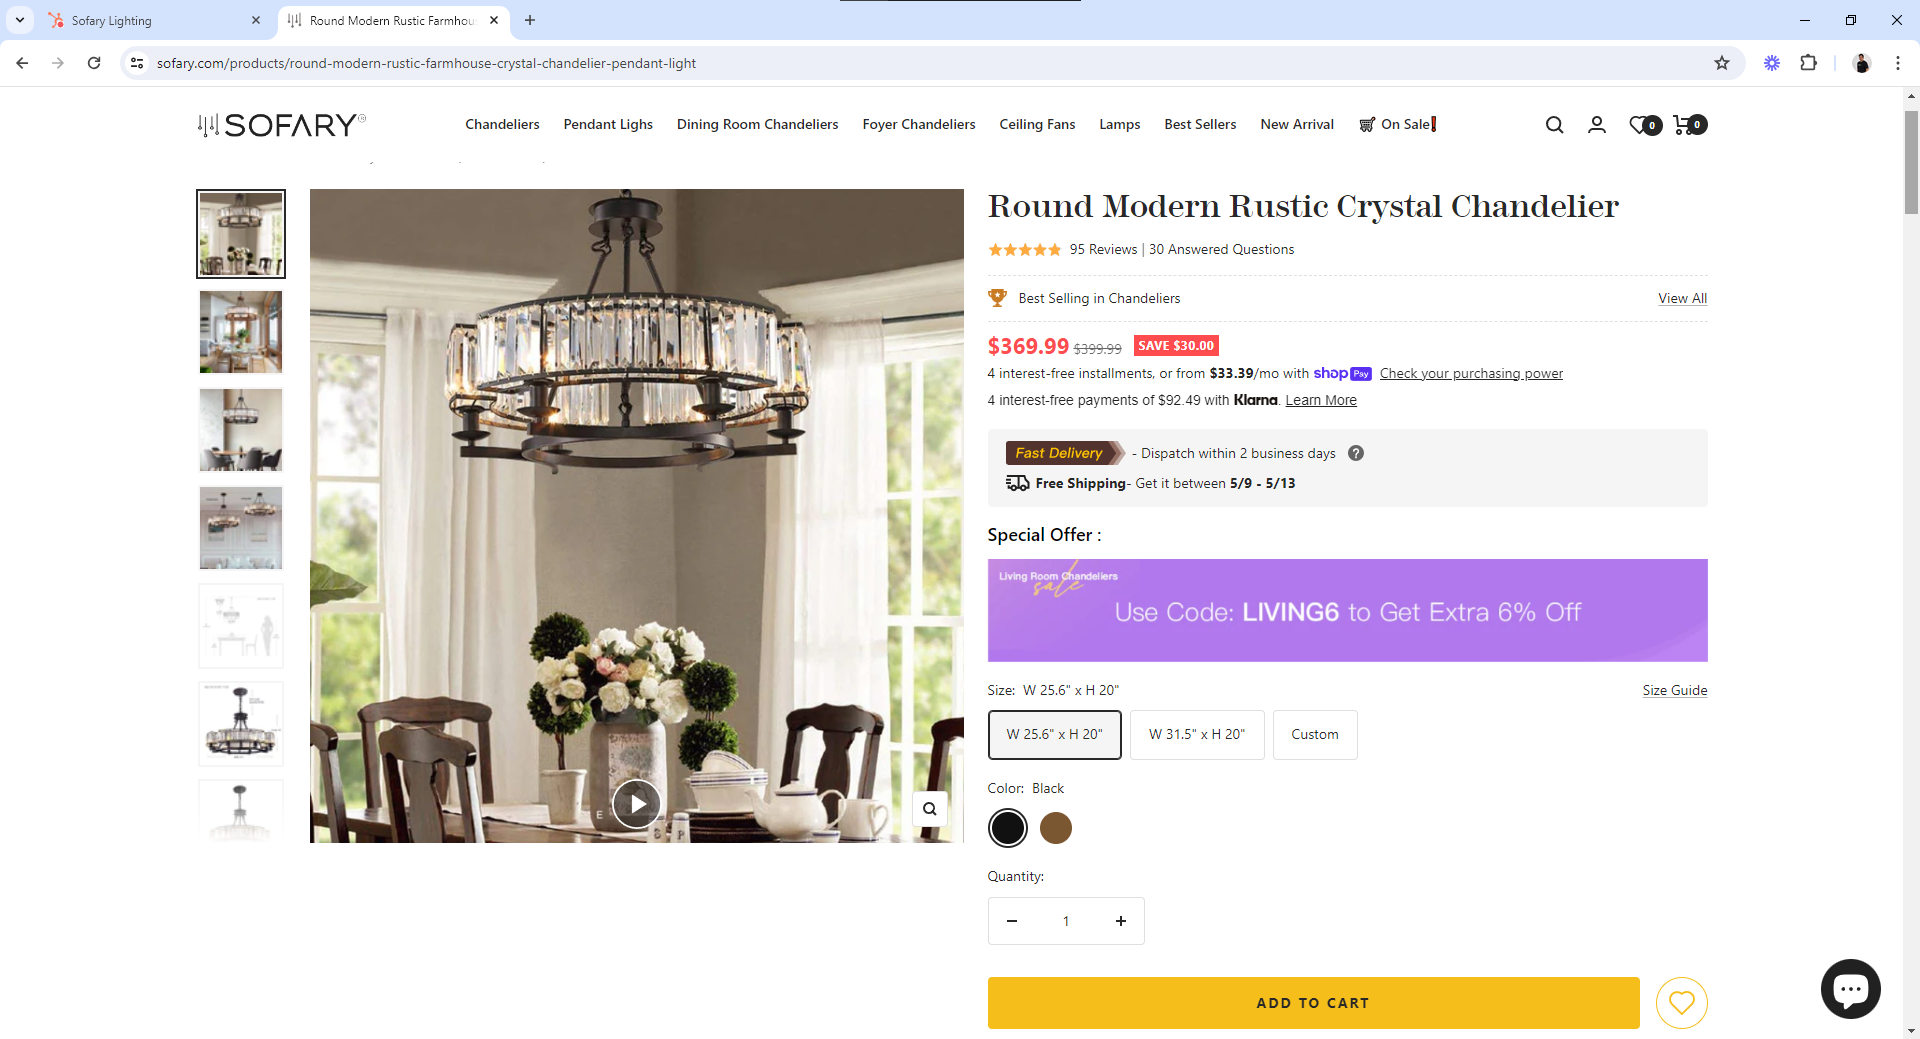This screenshot has width=1920, height=1039.
Task: Open the wishlist heart icon in header
Action: click(1645, 125)
